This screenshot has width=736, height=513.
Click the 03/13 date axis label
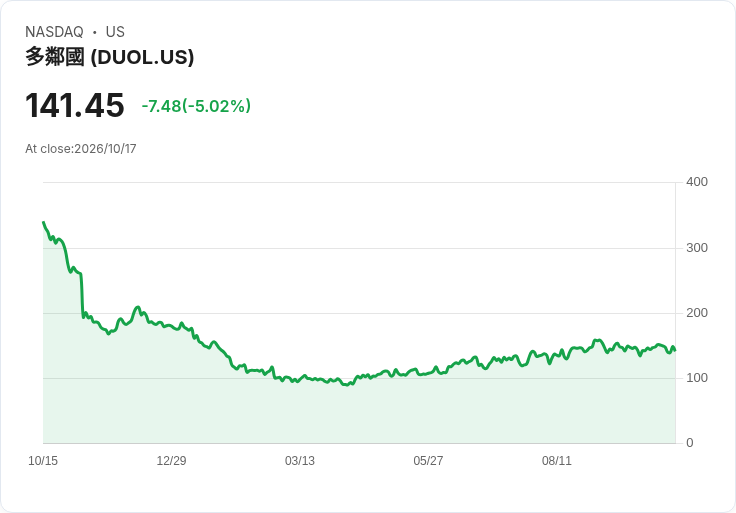point(299,460)
